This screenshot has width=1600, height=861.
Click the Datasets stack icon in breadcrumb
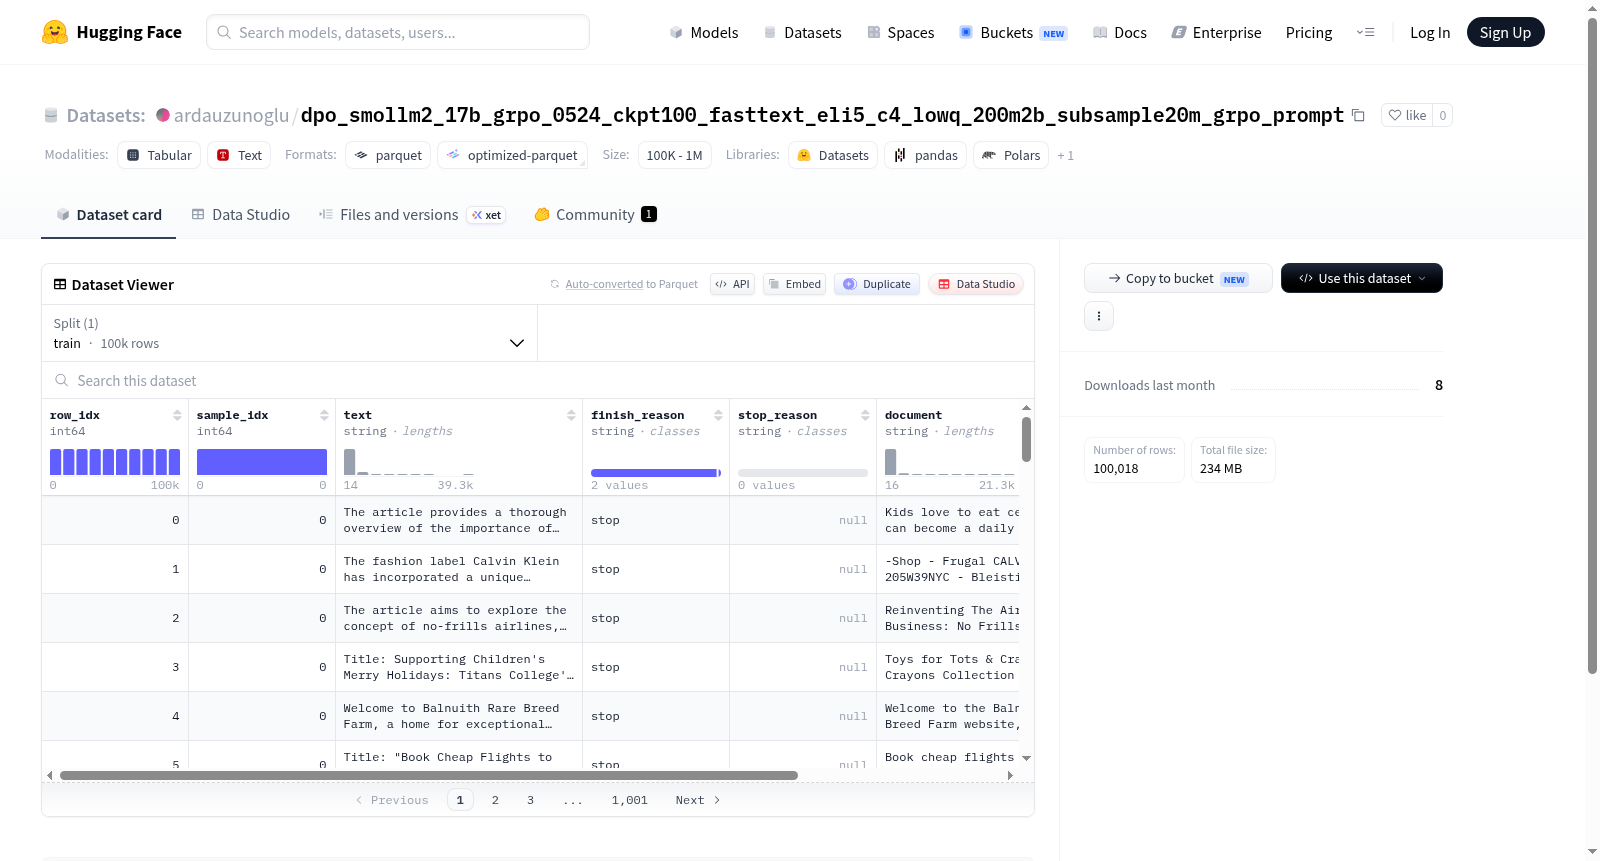pyautogui.click(x=51, y=115)
